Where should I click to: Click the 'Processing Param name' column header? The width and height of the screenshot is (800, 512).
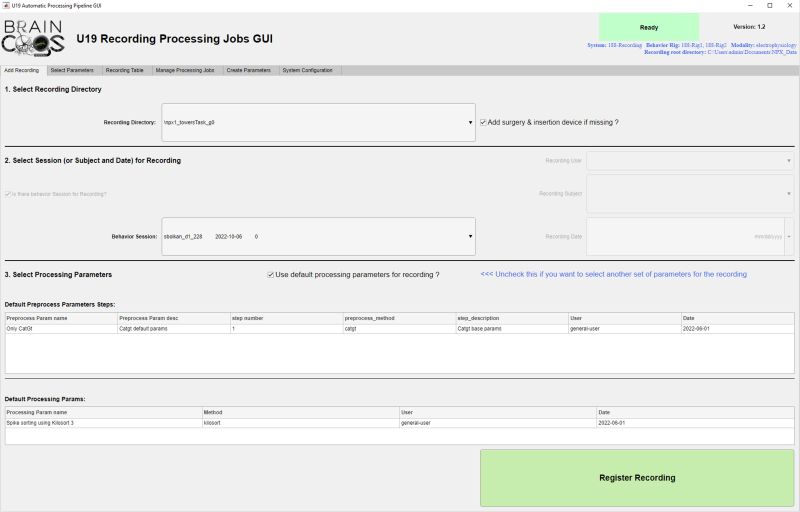104,413
